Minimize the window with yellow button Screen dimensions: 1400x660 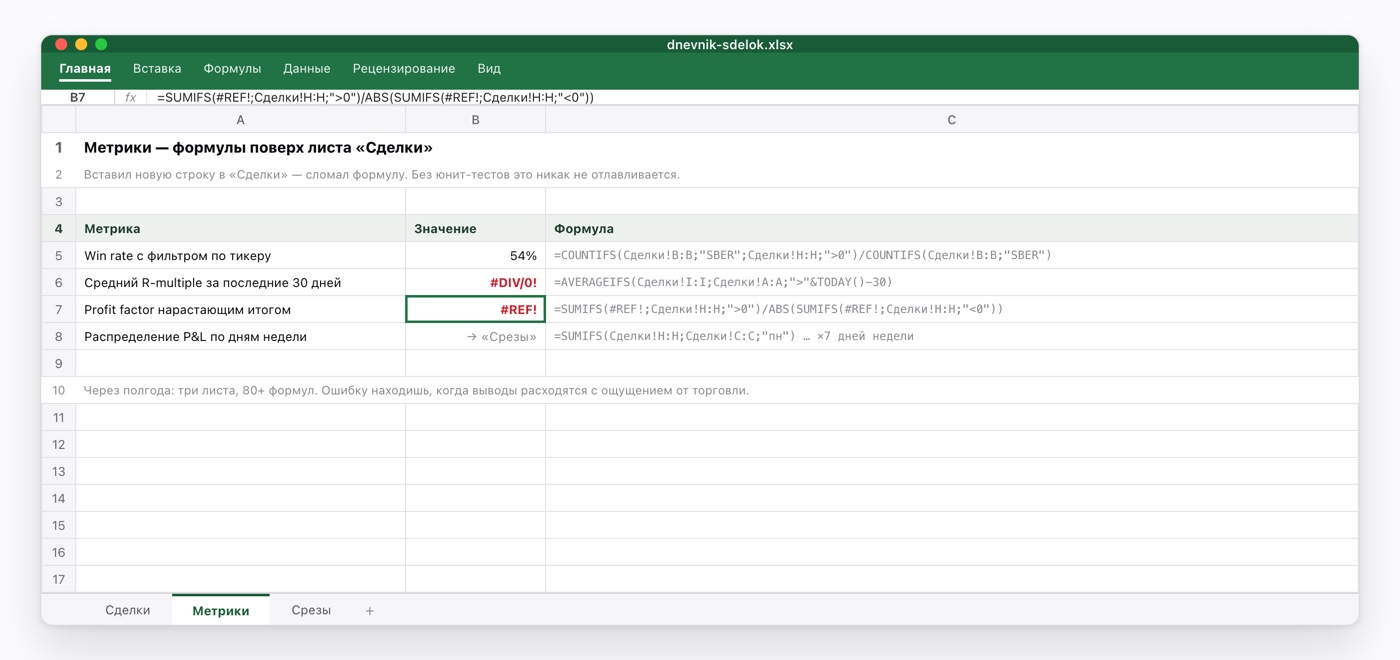point(81,44)
